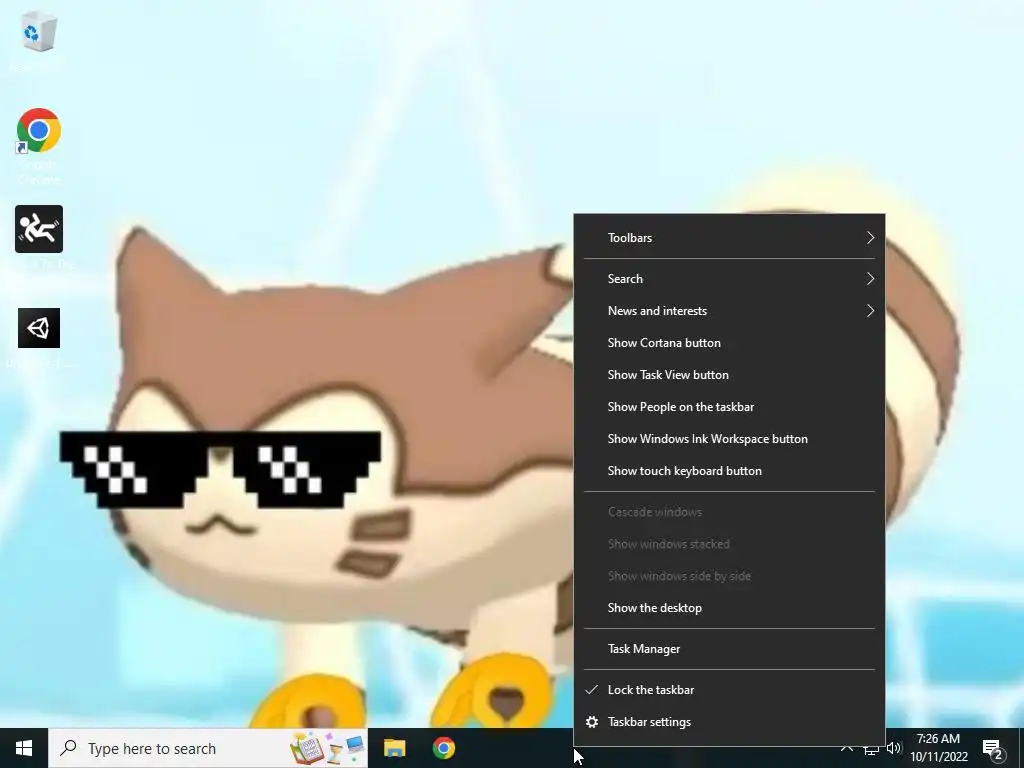
Task: Click the Type here to search field
Action: click(208, 748)
